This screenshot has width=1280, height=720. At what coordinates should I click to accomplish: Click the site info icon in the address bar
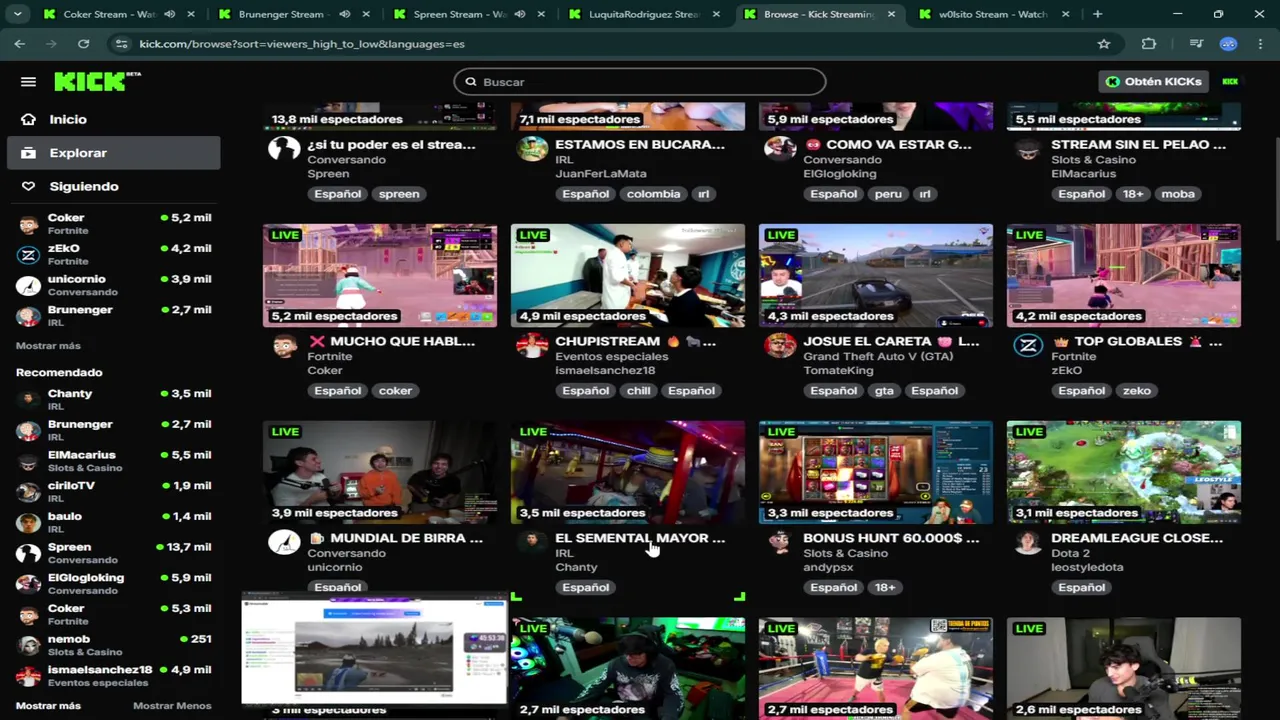point(122,44)
